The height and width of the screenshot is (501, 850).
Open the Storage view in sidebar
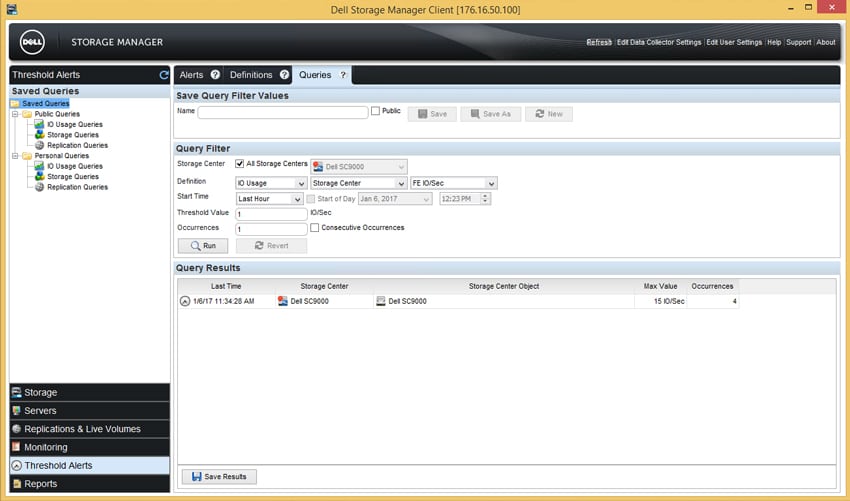89,392
